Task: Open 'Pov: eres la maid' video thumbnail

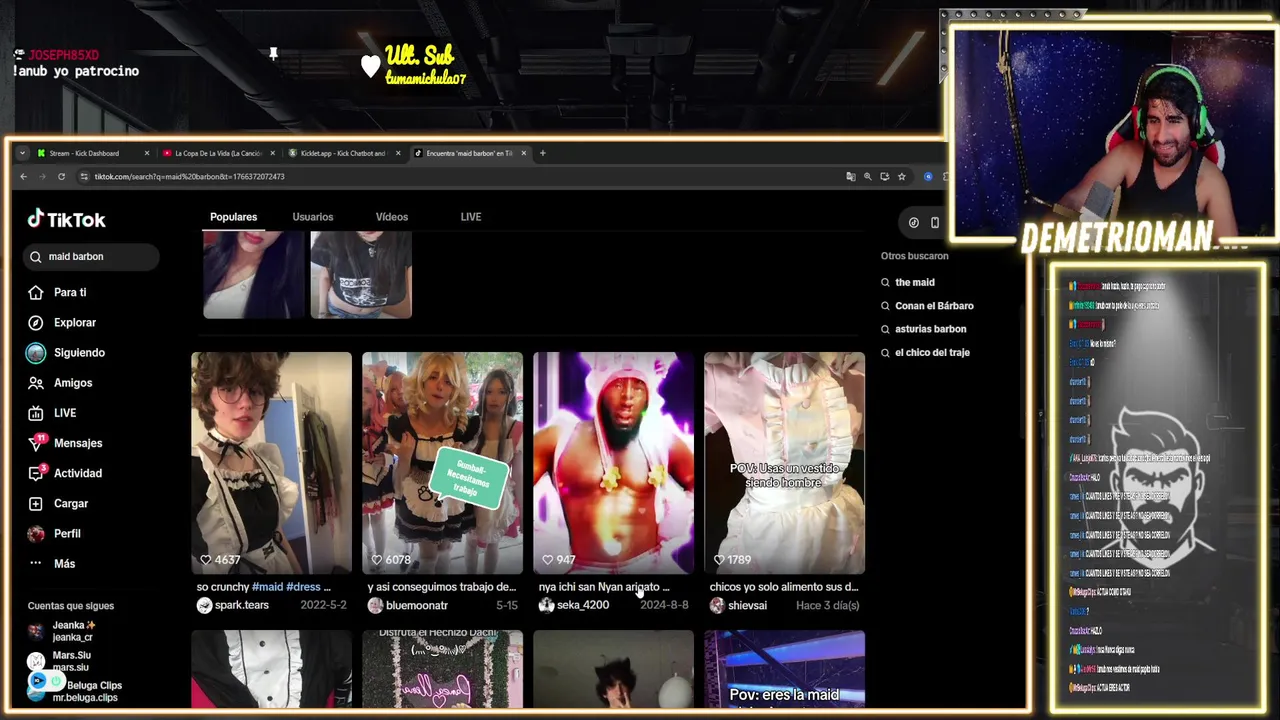Action: [x=784, y=669]
